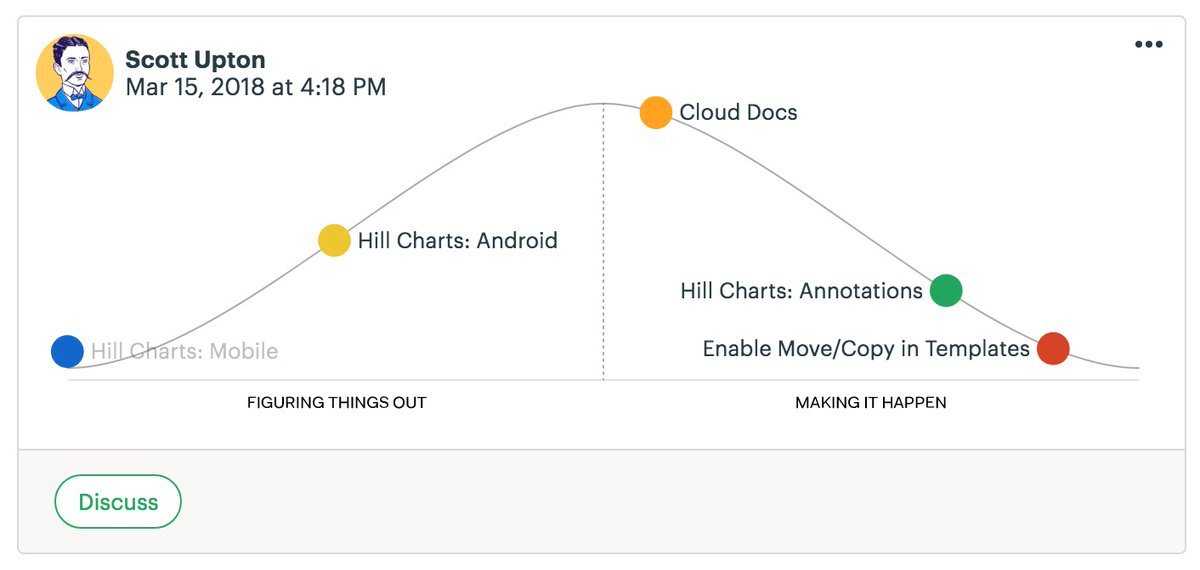The width and height of the screenshot is (1200, 570).
Task: Select the orange Cloud Docs dot
Action: (655, 113)
